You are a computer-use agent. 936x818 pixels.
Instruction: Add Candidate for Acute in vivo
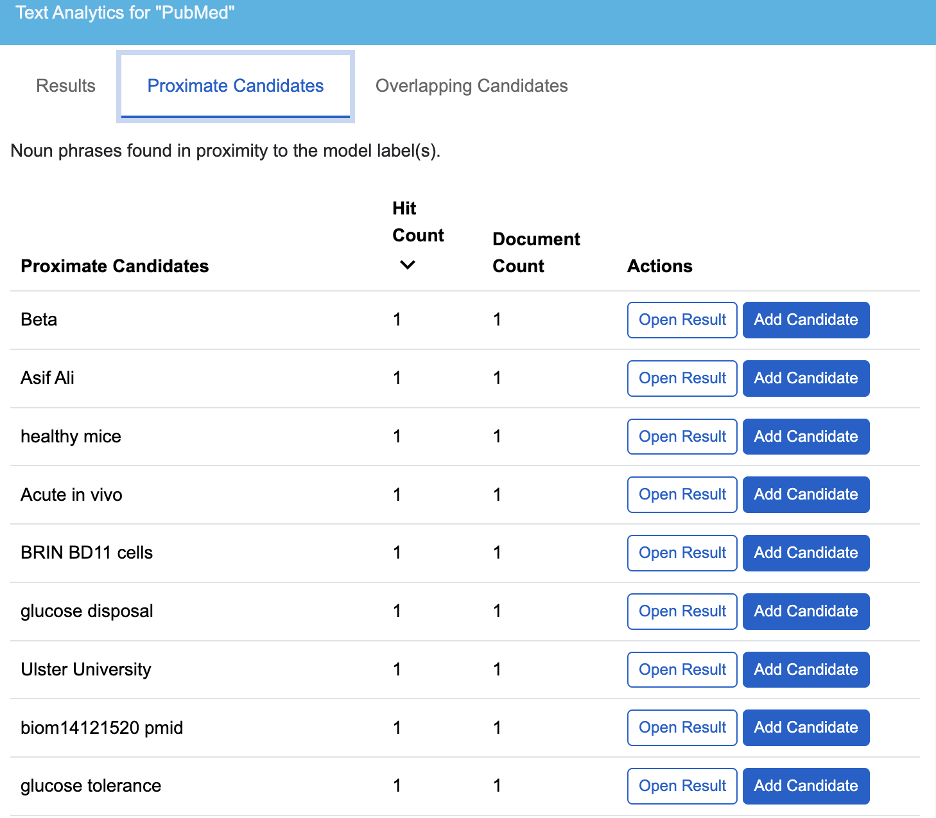point(806,494)
